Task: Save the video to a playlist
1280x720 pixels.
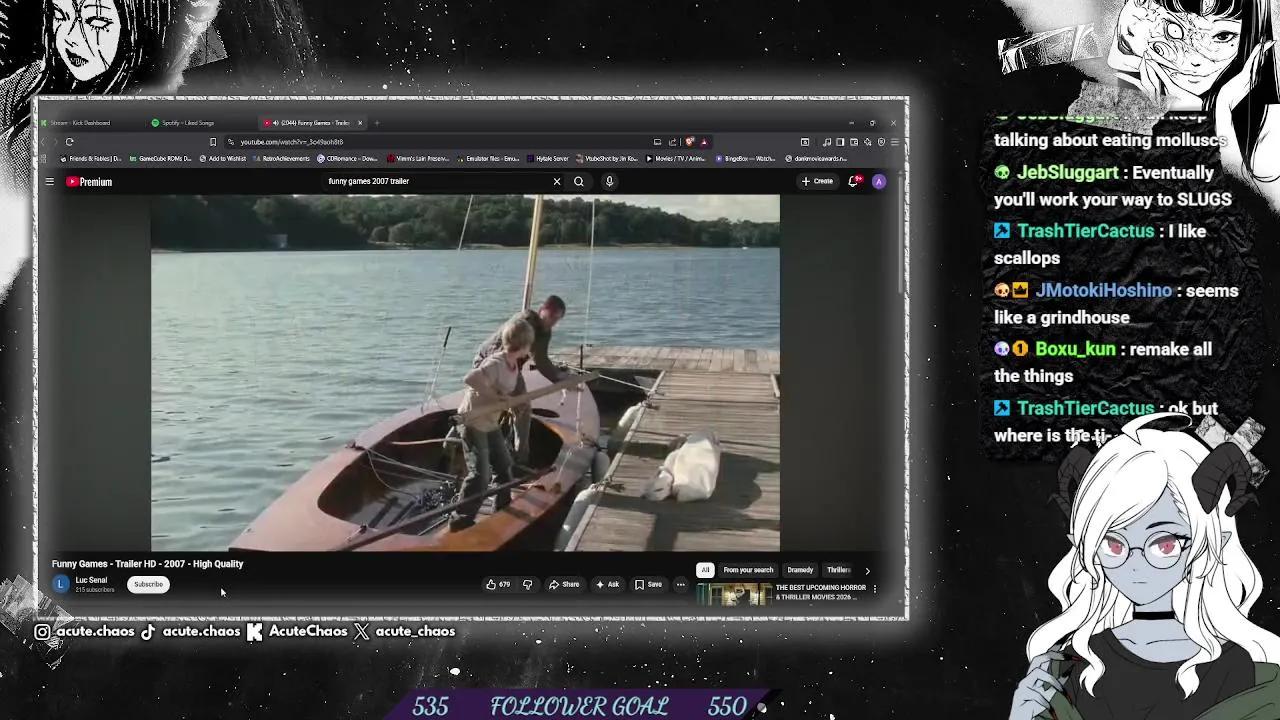Action: click(648, 585)
